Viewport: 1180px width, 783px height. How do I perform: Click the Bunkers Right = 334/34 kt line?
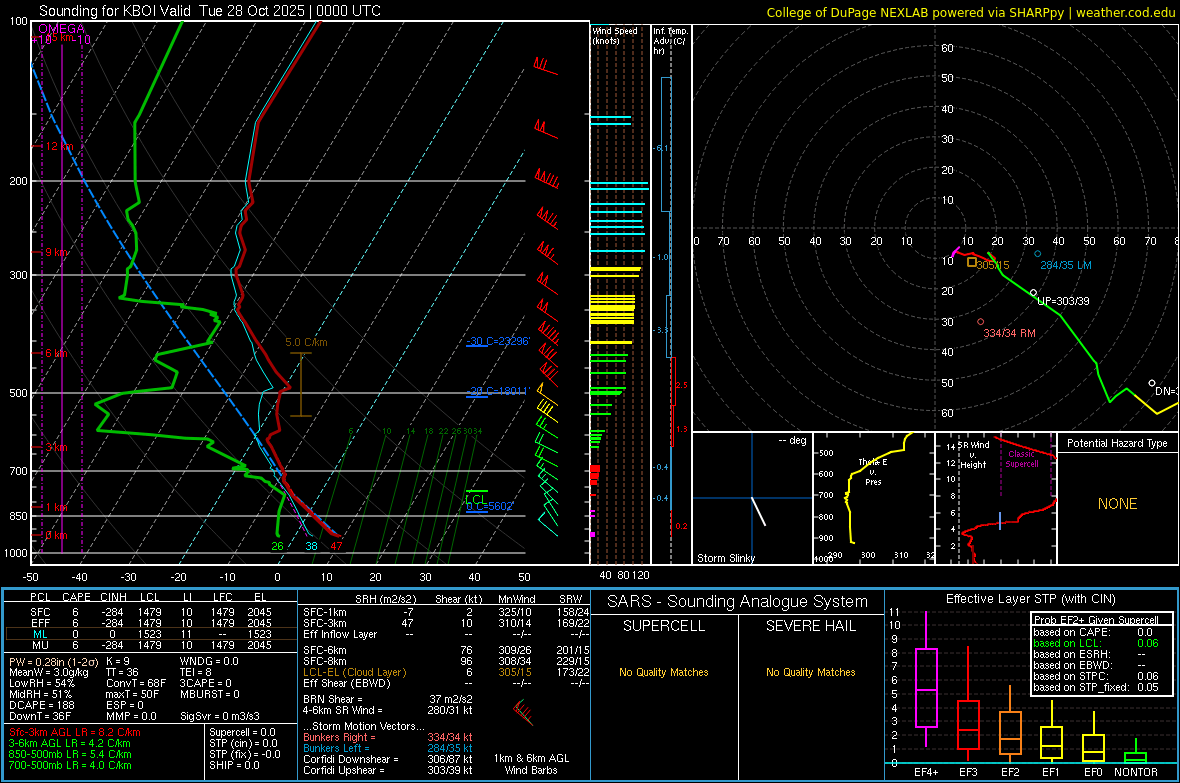coord(388,737)
